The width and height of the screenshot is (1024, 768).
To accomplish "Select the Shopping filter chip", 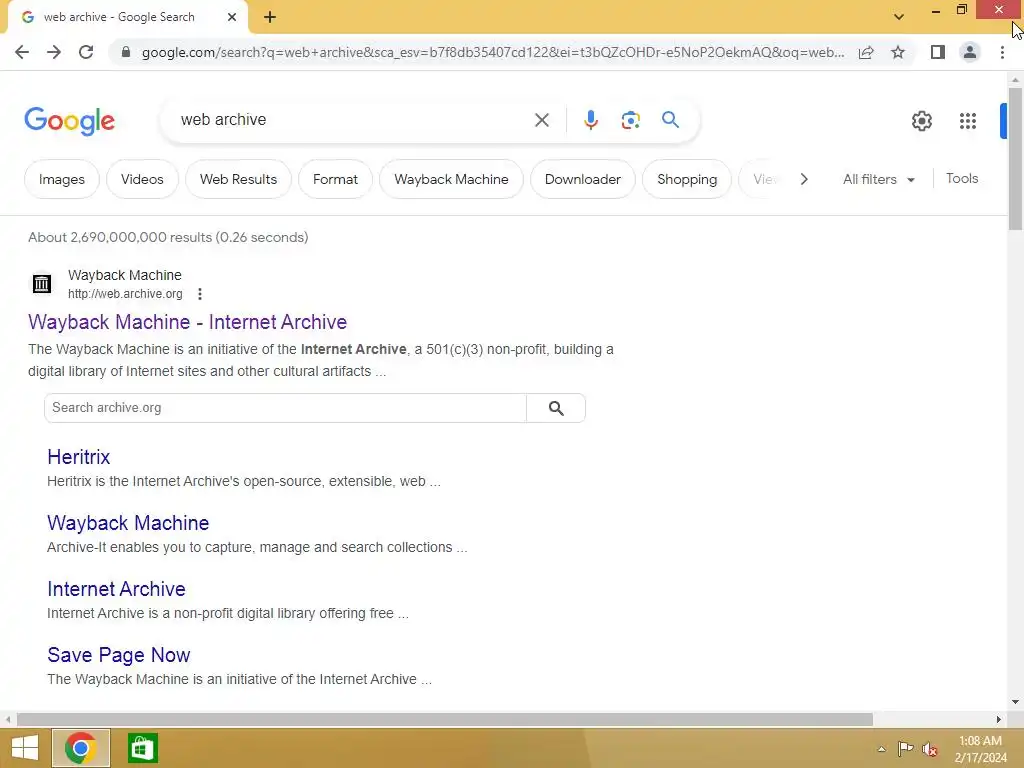I will click(x=687, y=179).
